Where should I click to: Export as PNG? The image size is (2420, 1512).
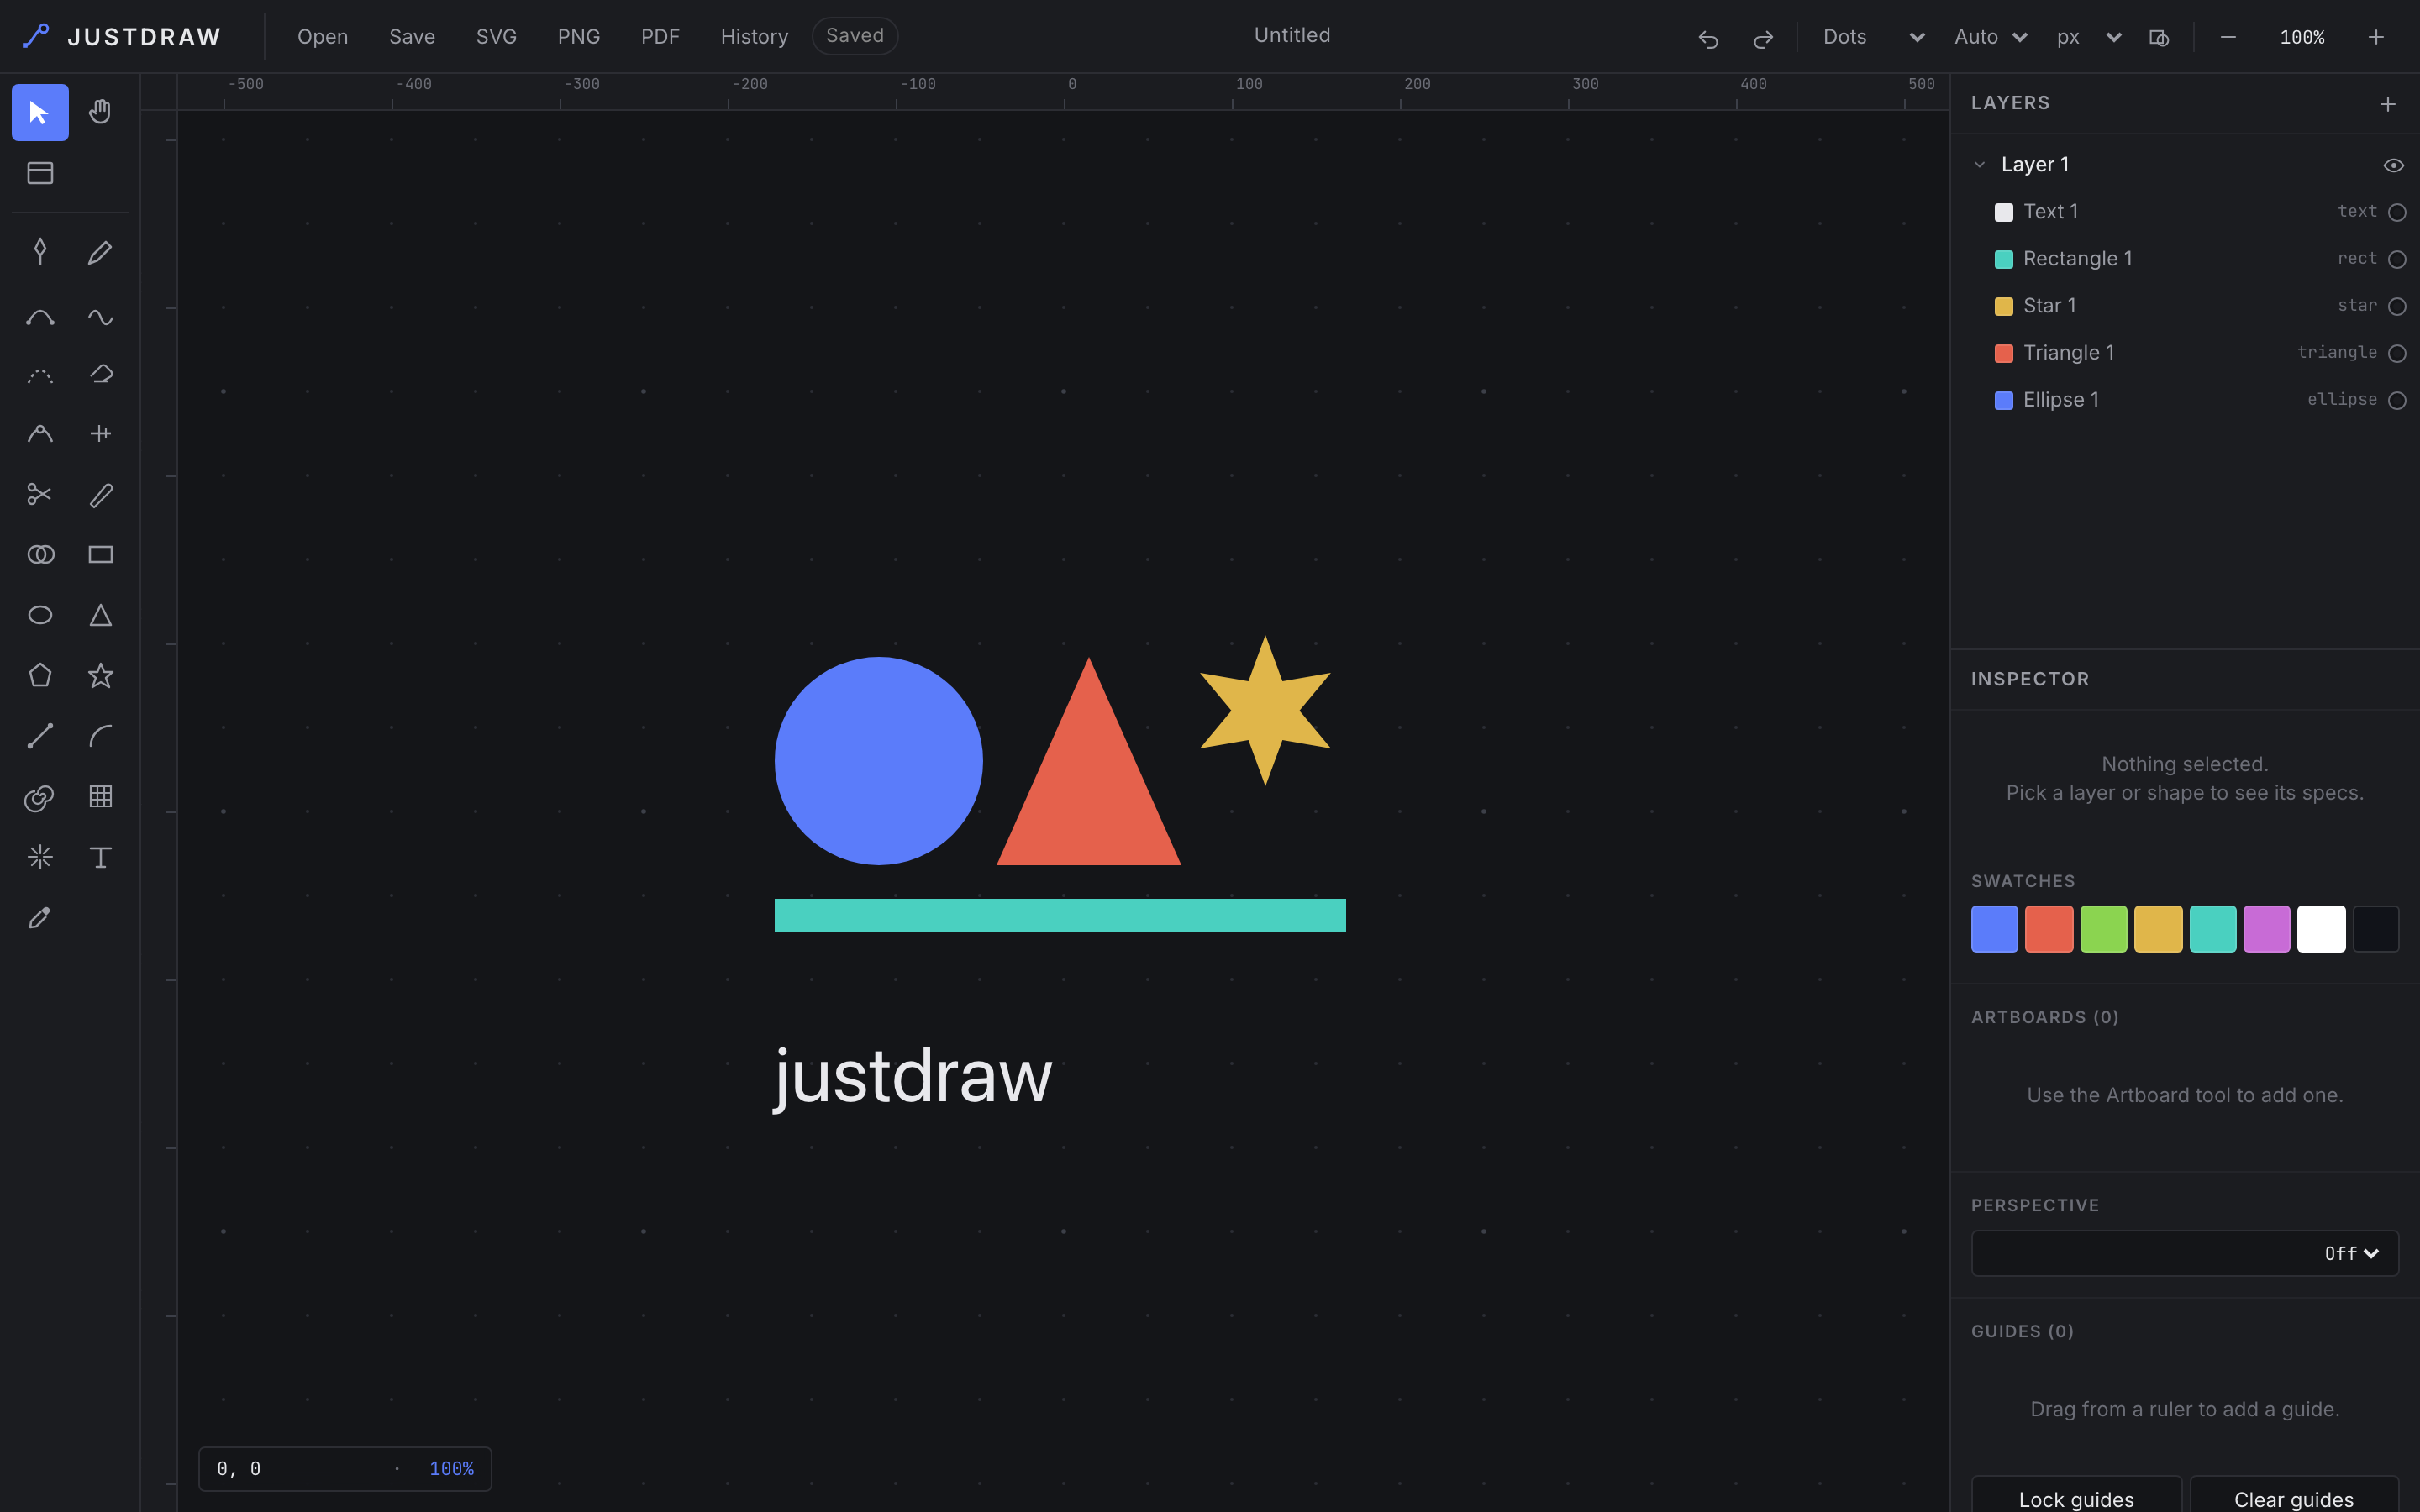[x=578, y=37]
